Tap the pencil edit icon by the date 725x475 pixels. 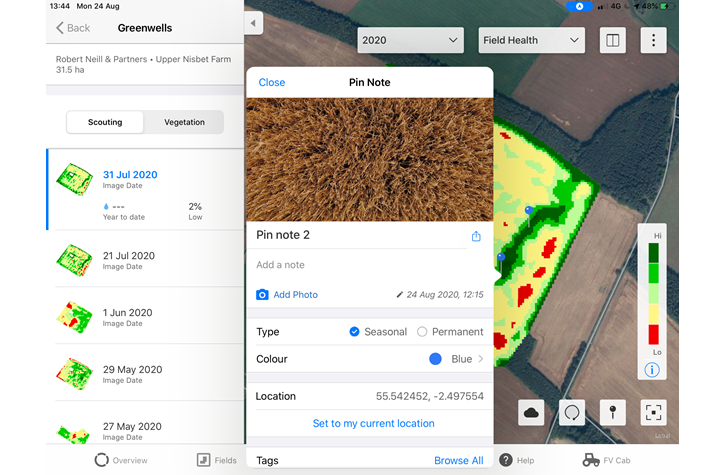coord(399,295)
